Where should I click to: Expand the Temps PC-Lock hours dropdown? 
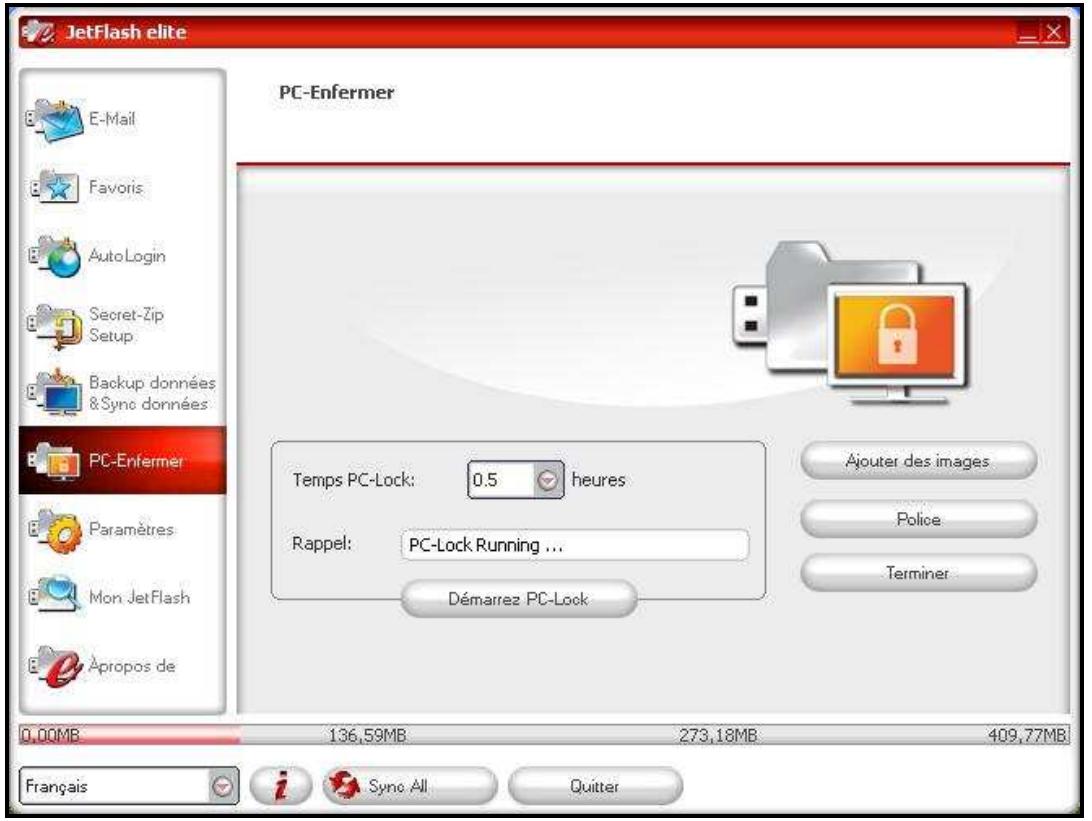(x=548, y=480)
